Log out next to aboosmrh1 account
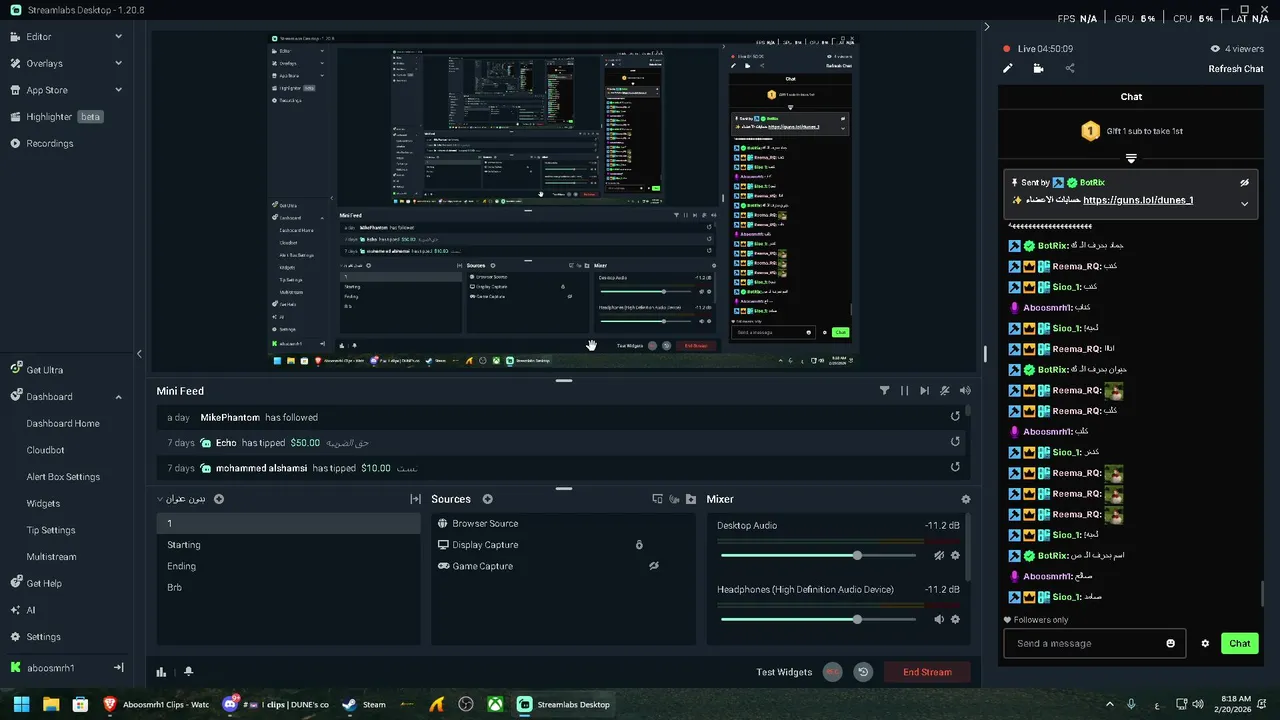Viewport: 1280px width, 720px height. point(118,668)
